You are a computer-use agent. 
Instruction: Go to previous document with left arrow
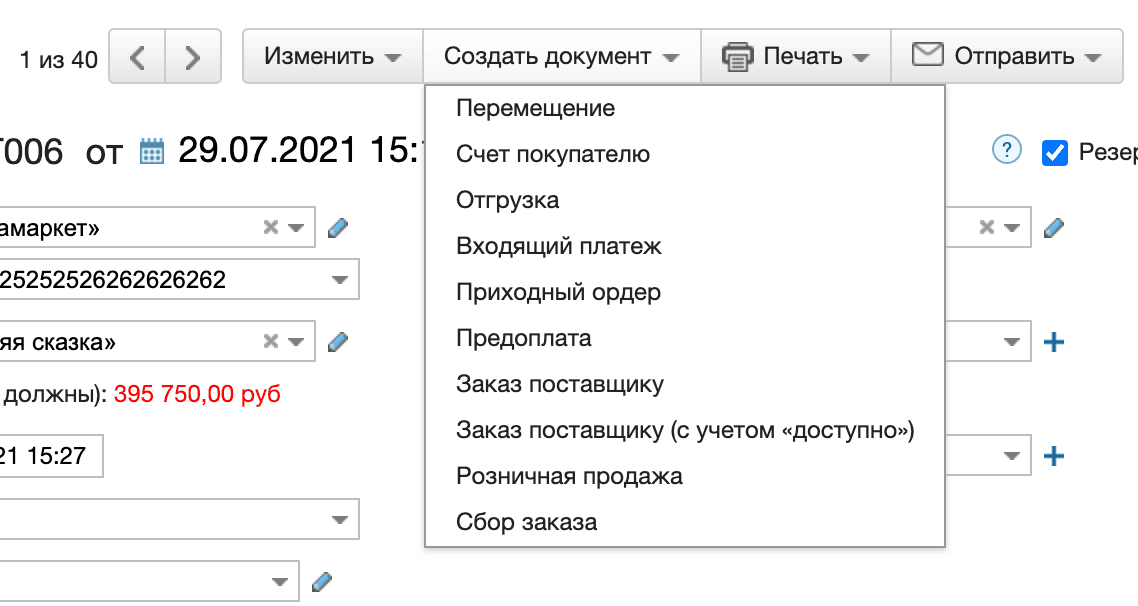(x=137, y=57)
